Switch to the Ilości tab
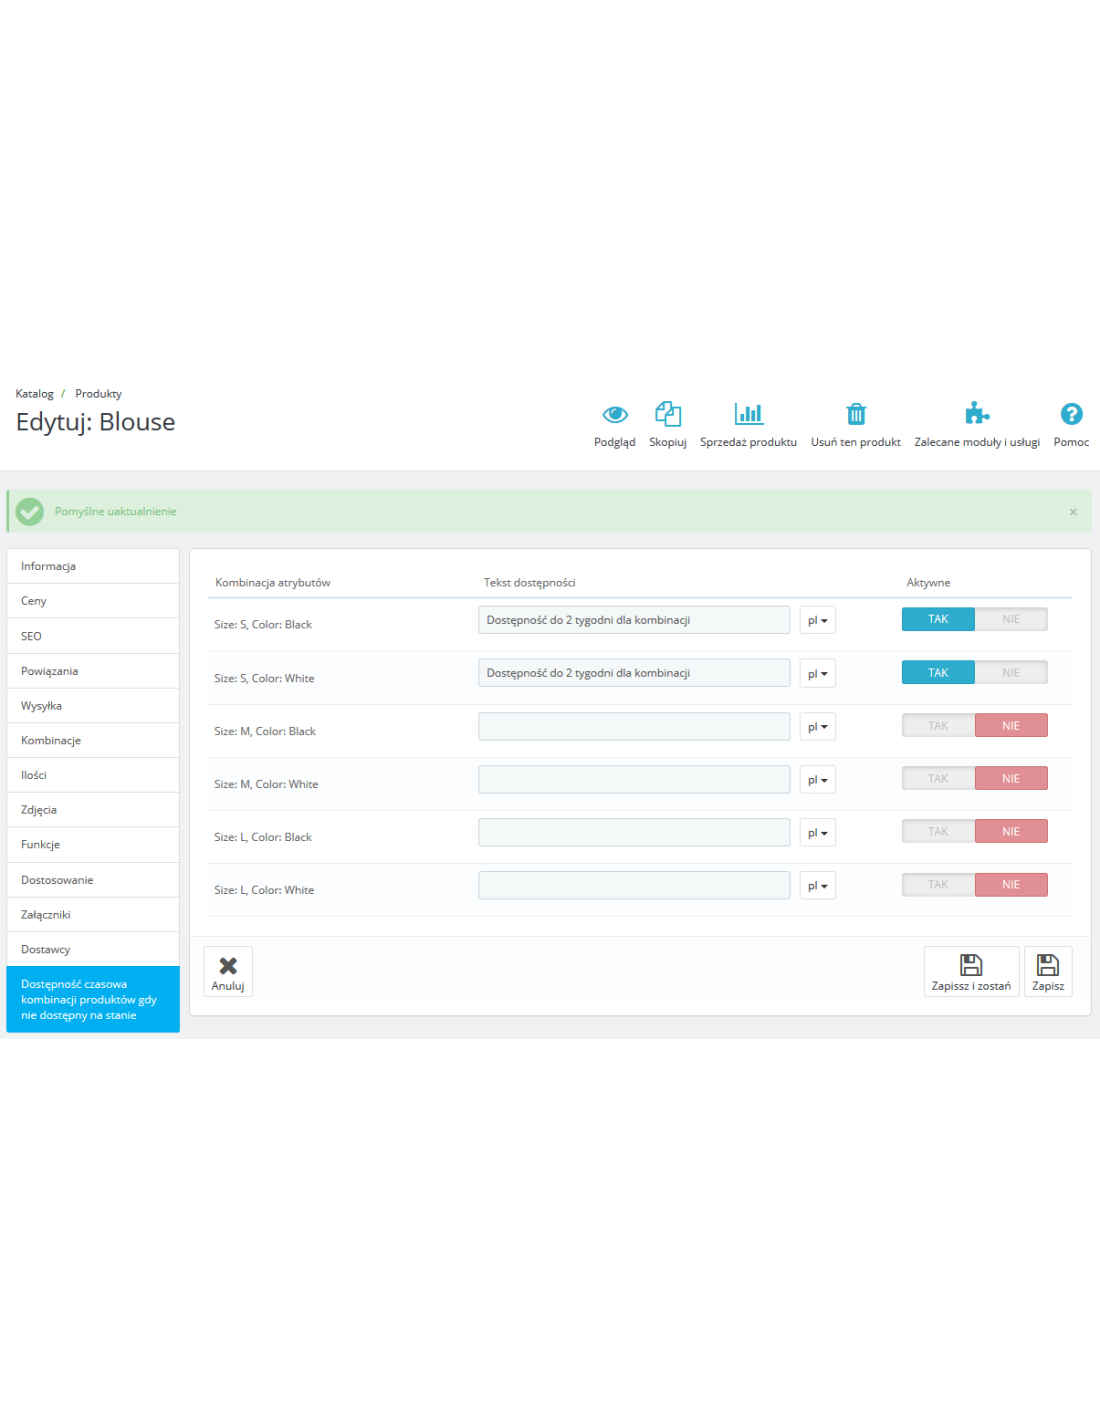 pos(93,775)
